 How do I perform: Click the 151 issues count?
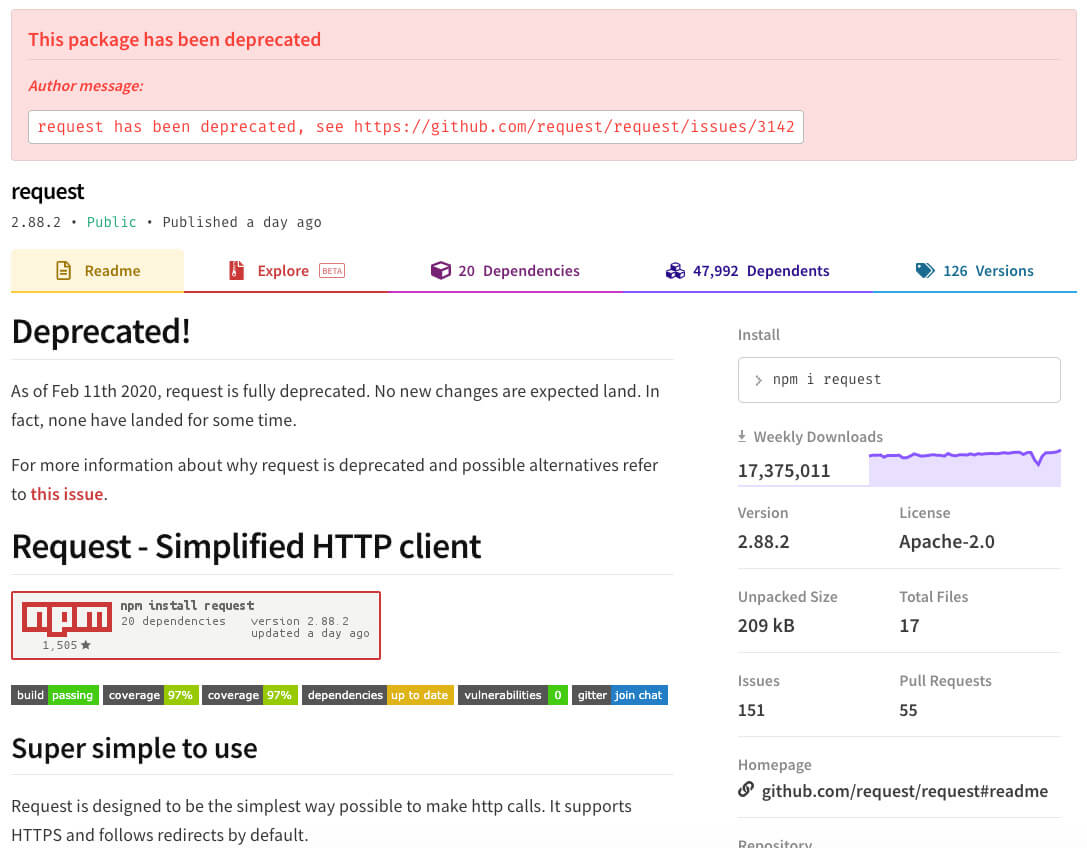[x=751, y=710]
